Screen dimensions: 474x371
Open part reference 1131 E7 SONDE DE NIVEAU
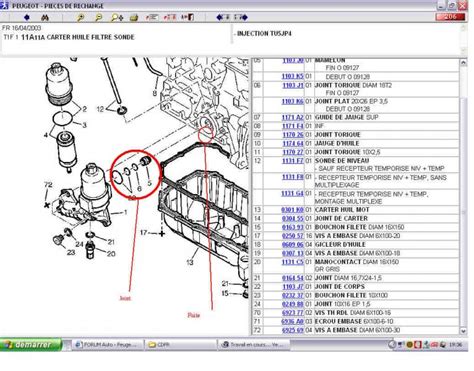coord(293,161)
